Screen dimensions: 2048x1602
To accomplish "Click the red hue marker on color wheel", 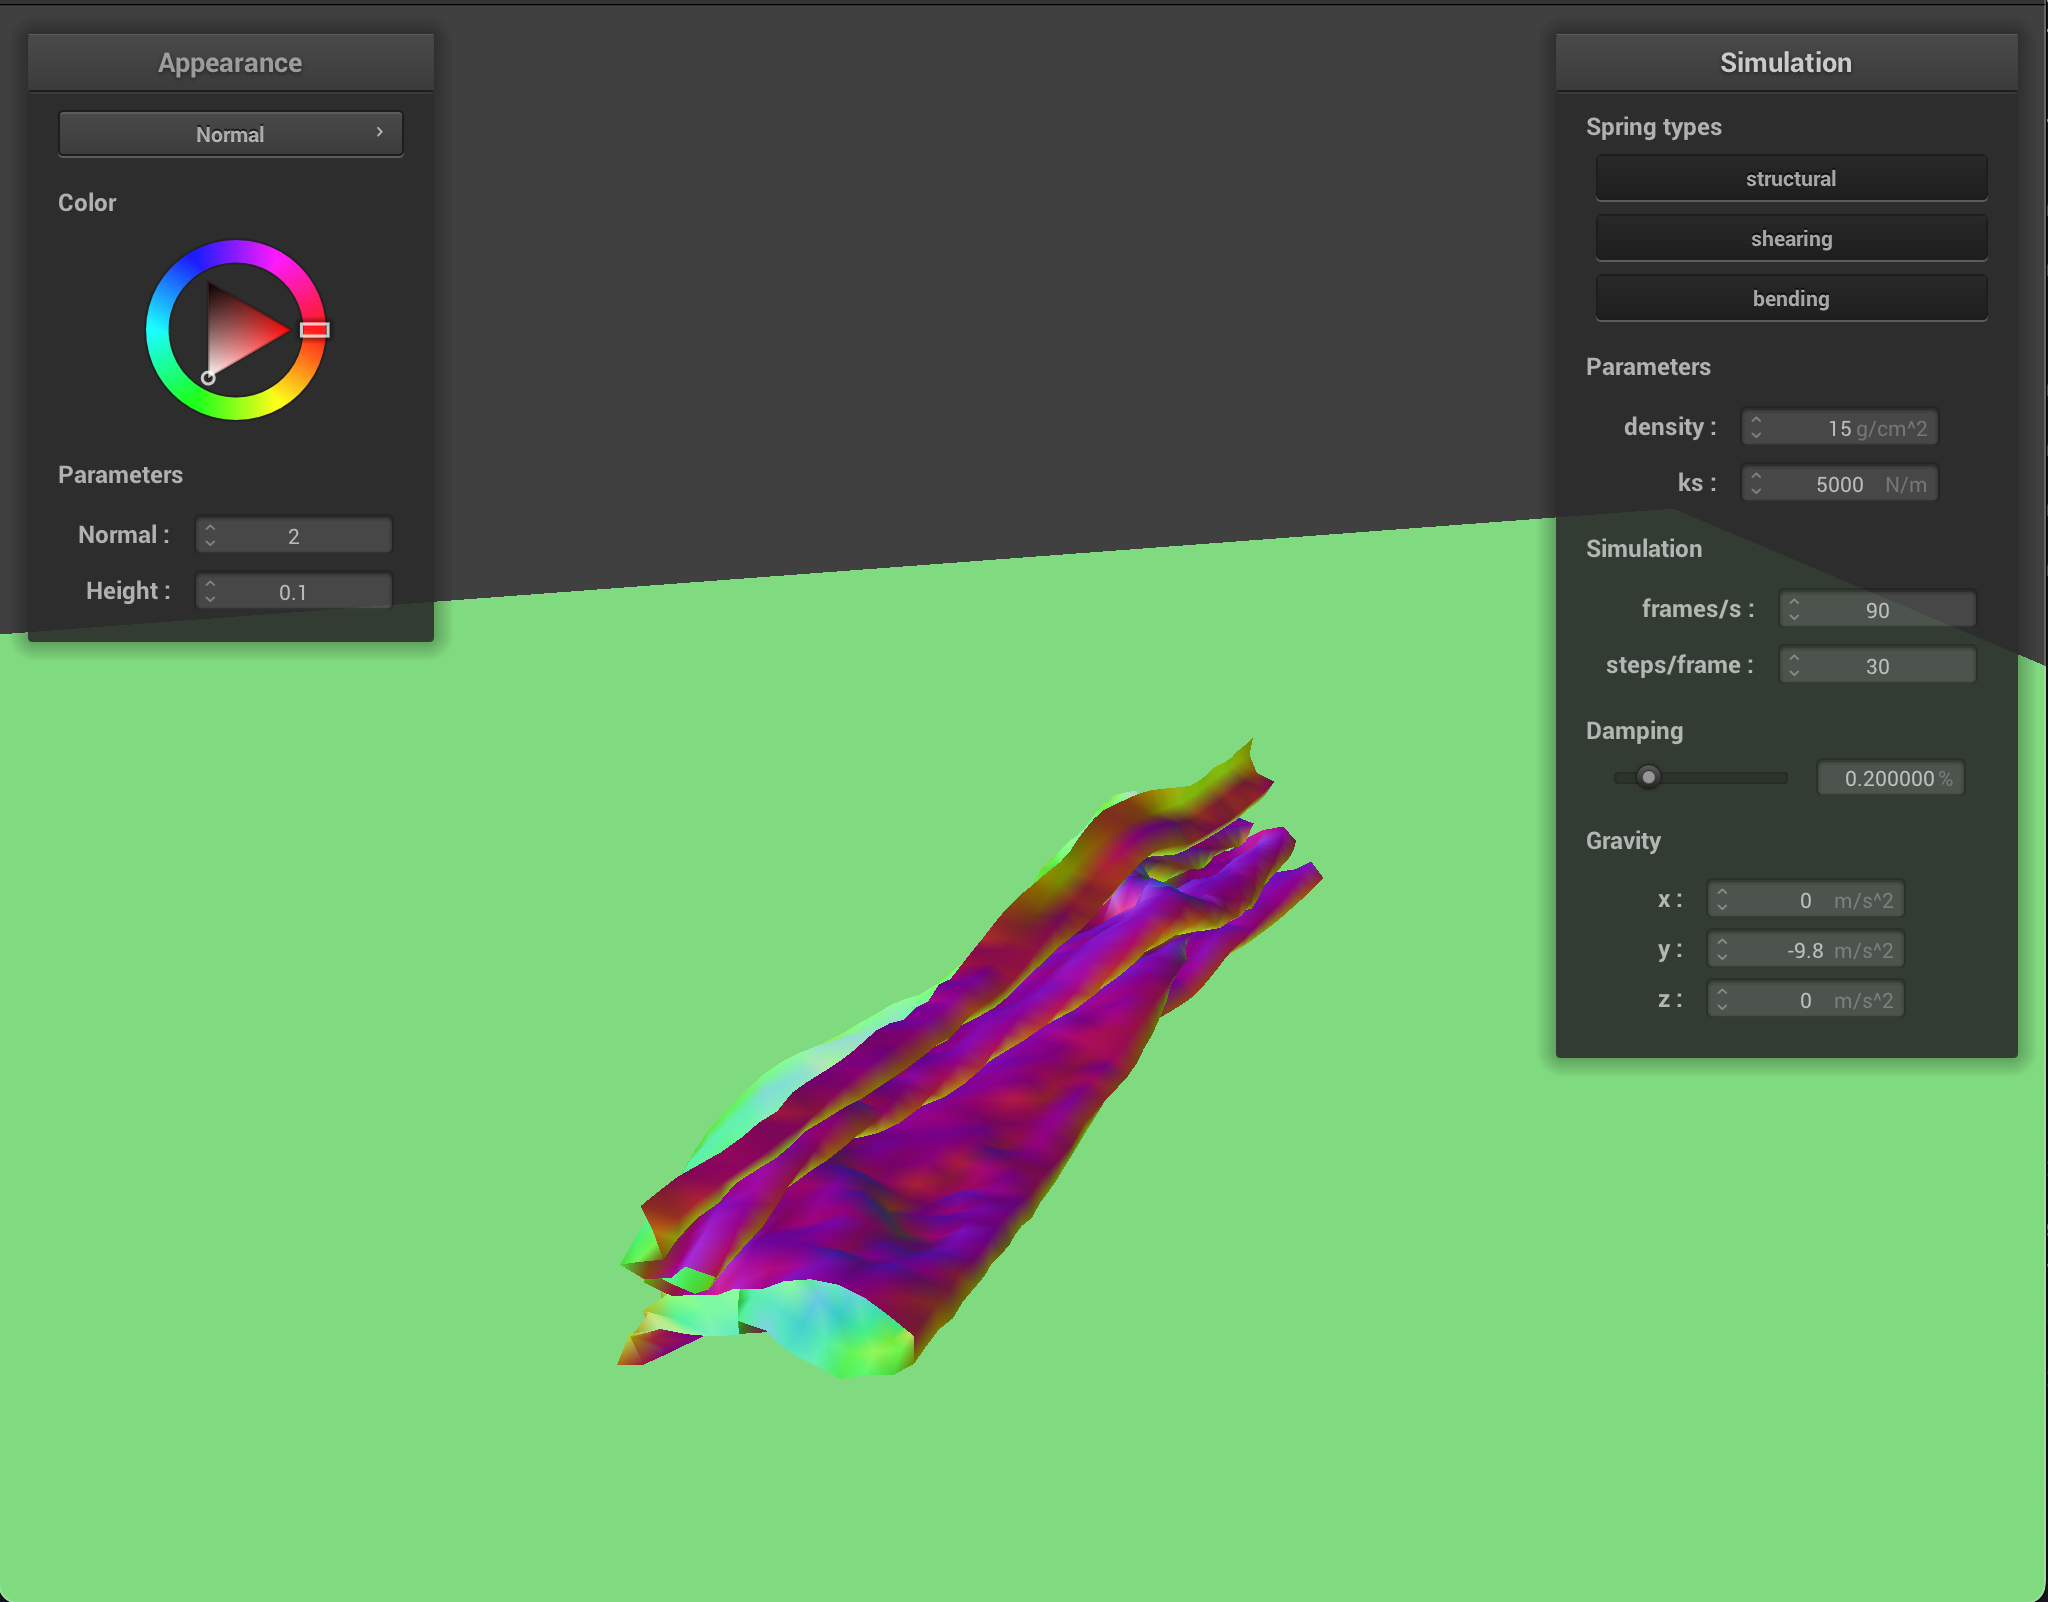I will [x=315, y=330].
